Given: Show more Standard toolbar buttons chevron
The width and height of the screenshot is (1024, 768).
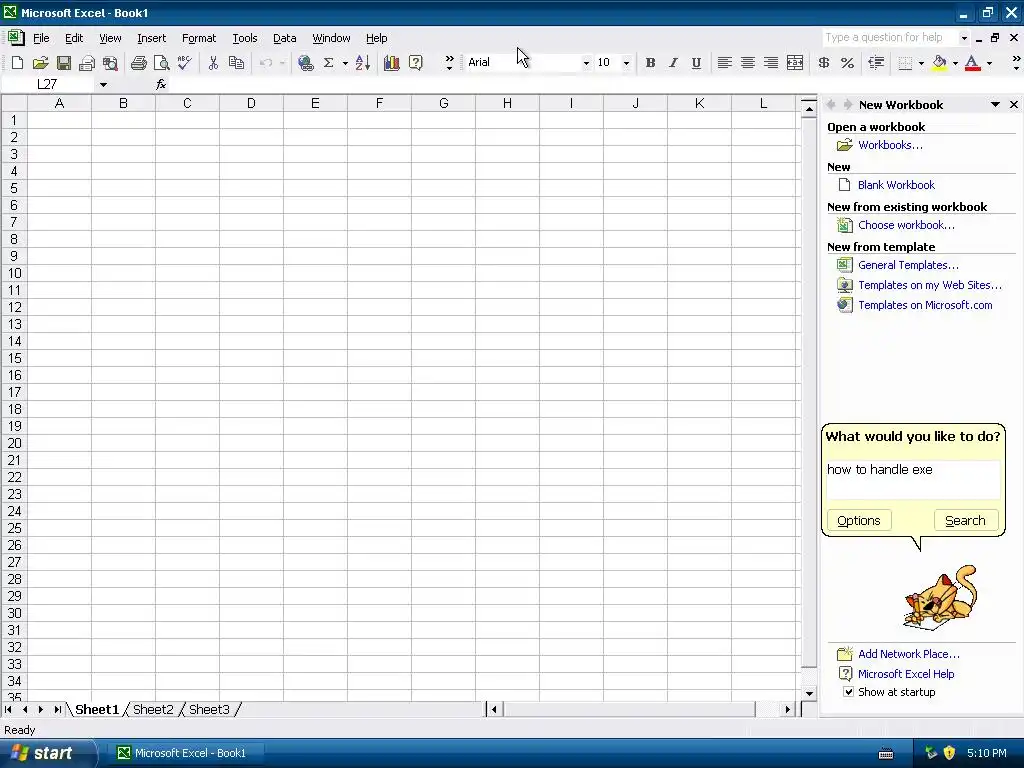Looking at the screenshot, I should click(x=449, y=63).
